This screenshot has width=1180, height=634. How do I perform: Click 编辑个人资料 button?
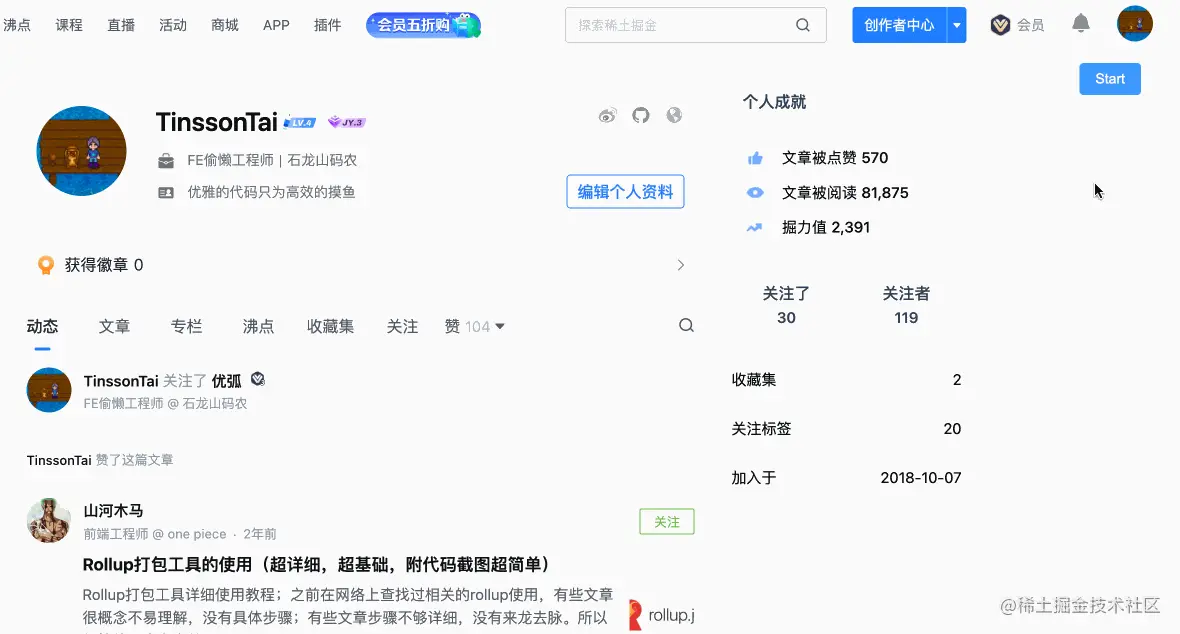click(625, 191)
